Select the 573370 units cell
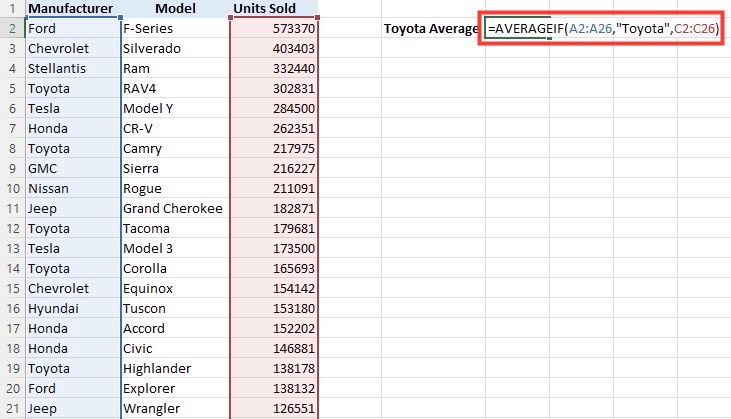The width and height of the screenshot is (731, 419). pos(275,28)
